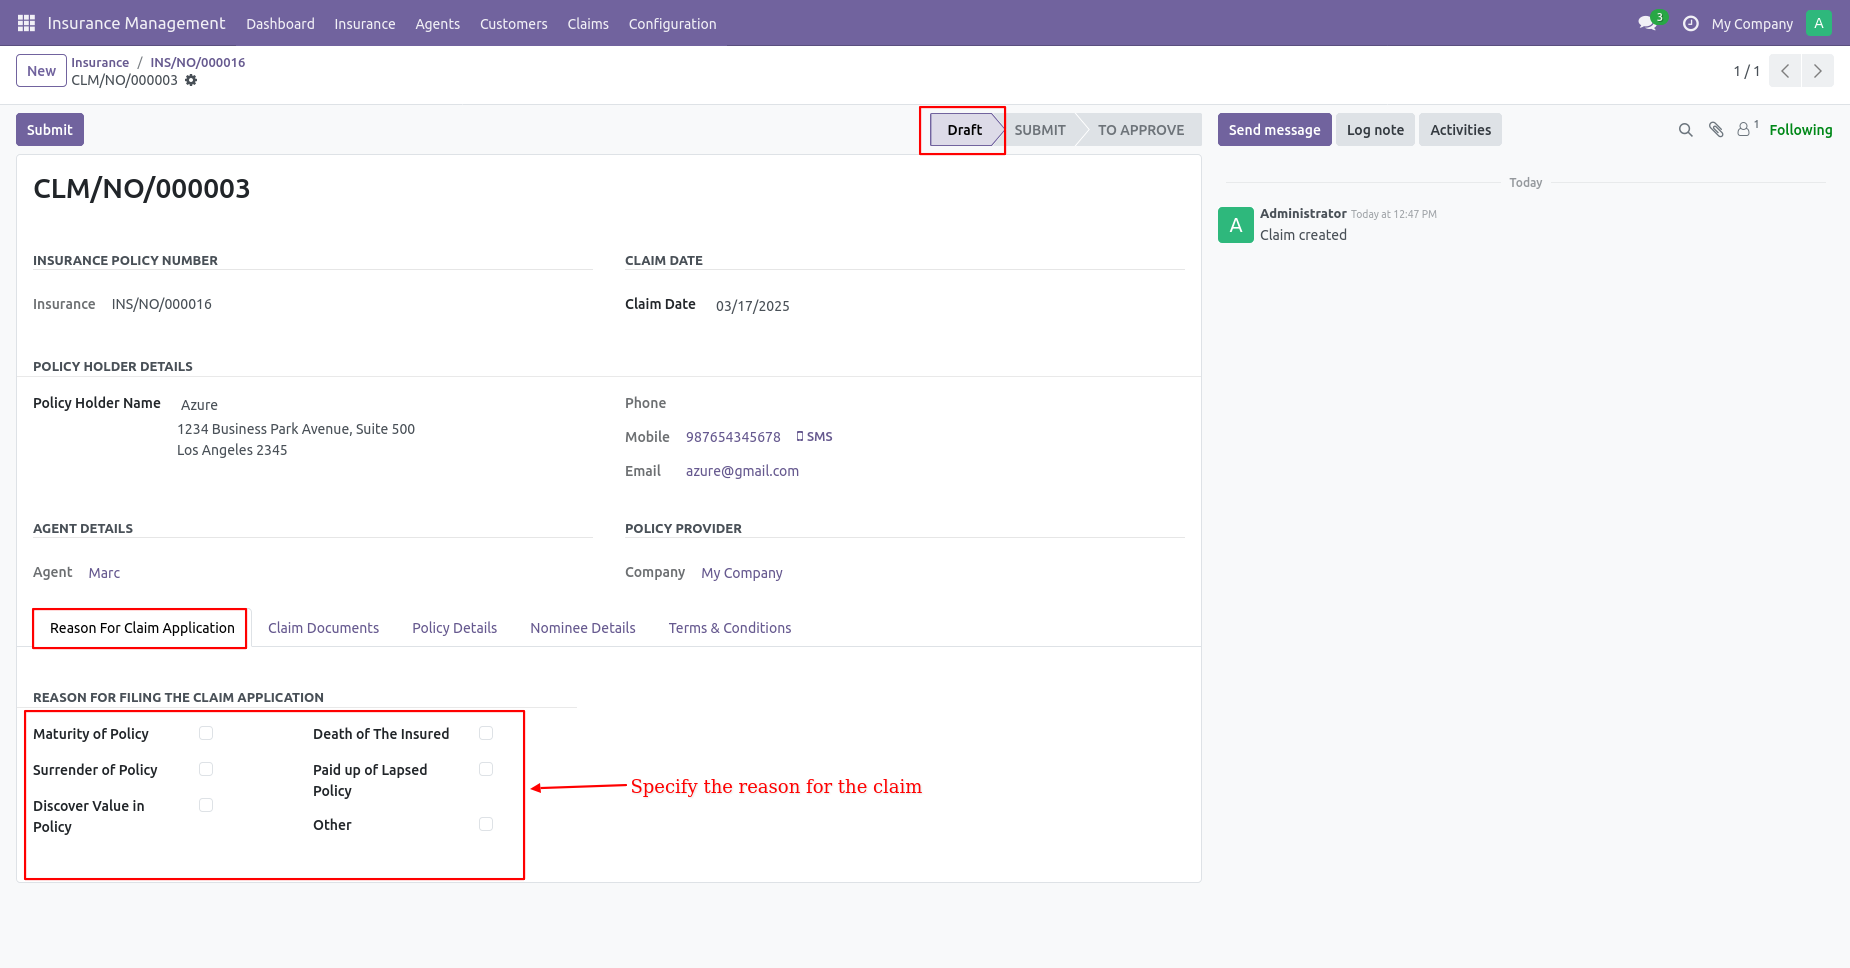Open insurance INS/NO/000016 field link

click(162, 304)
